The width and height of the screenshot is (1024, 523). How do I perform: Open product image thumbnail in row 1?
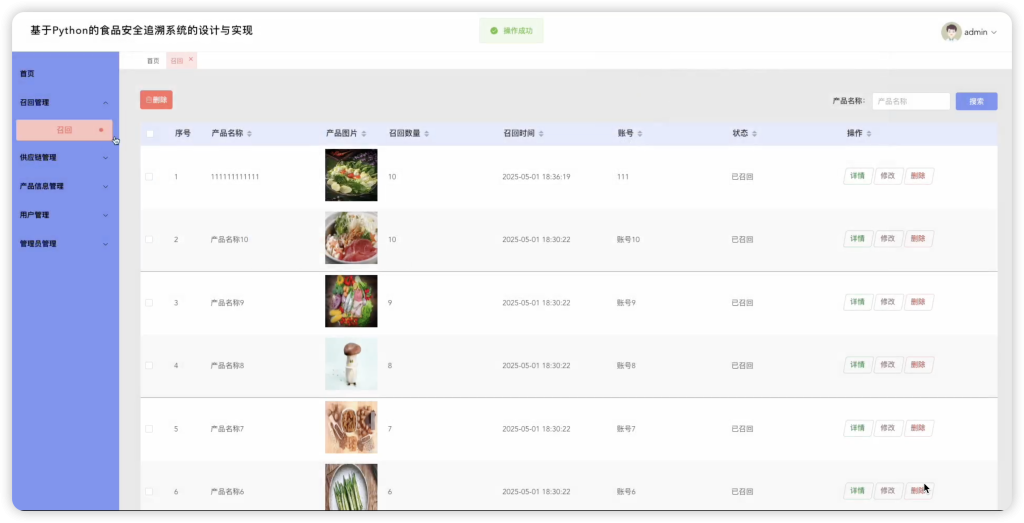coord(351,175)
